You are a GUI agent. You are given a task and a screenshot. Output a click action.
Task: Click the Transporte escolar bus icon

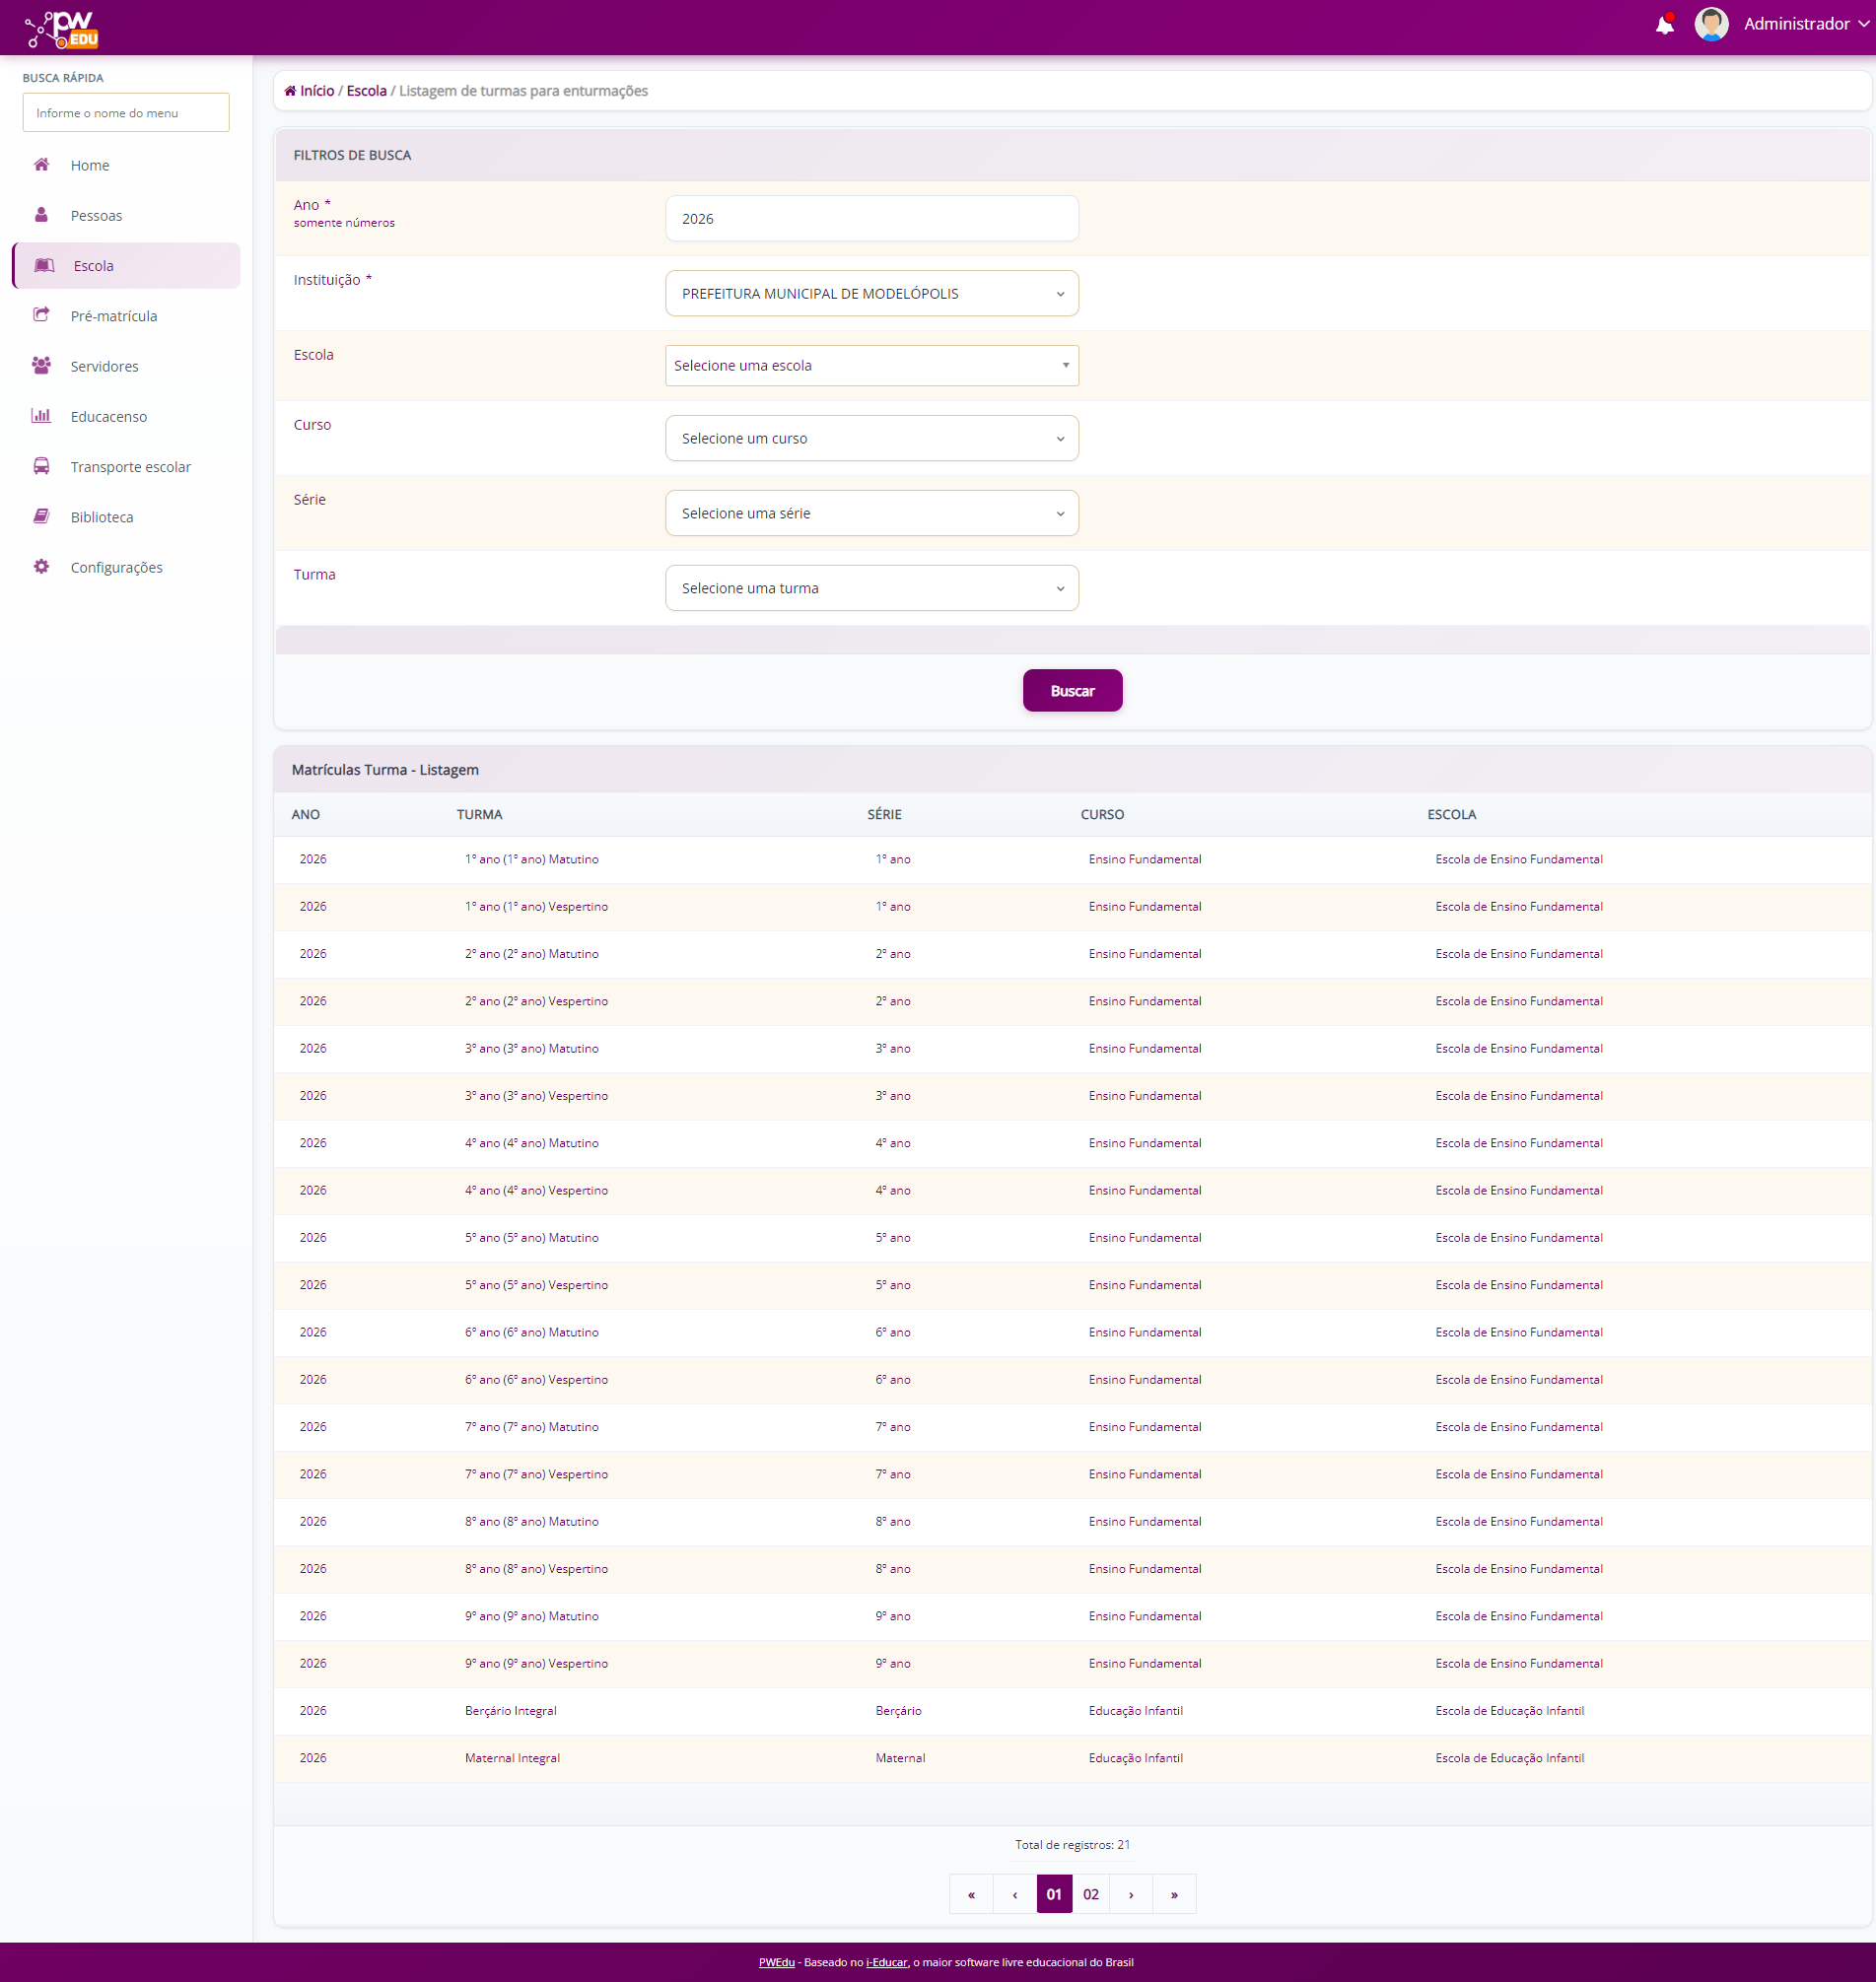41,466
